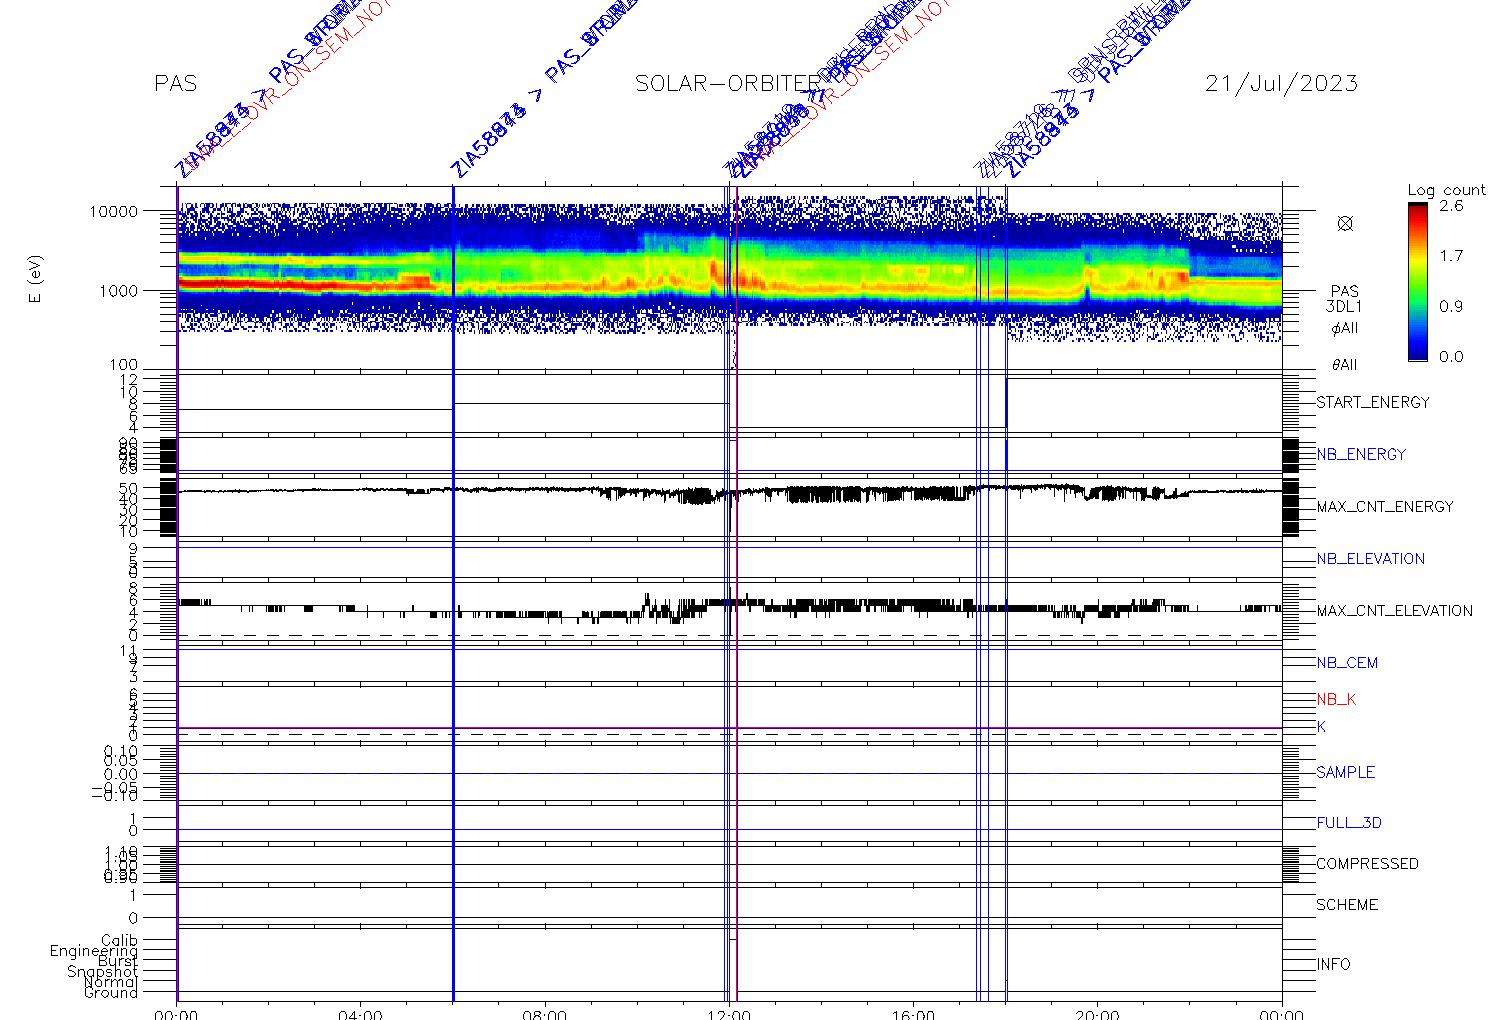
Task: Click the θAll label
Action: (1345, 365)
